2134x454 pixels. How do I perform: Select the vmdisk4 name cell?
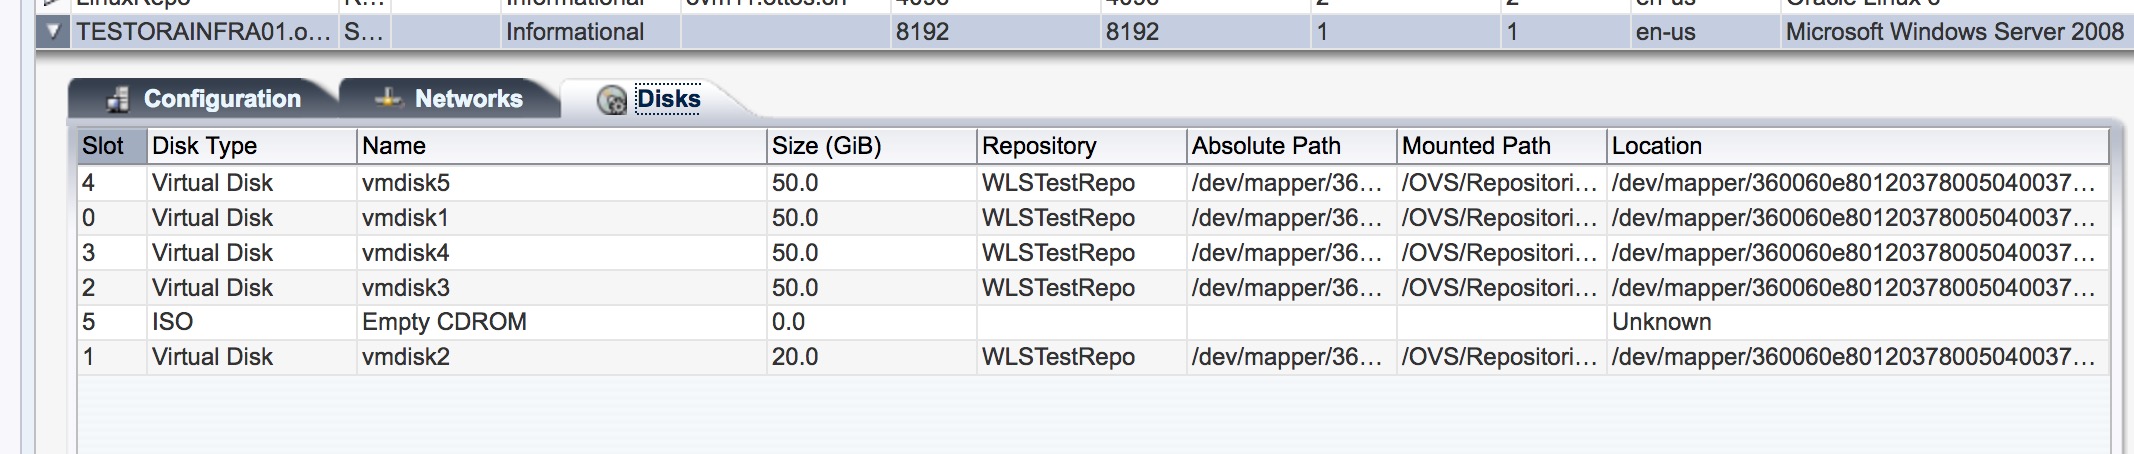(x=562, y=253)
